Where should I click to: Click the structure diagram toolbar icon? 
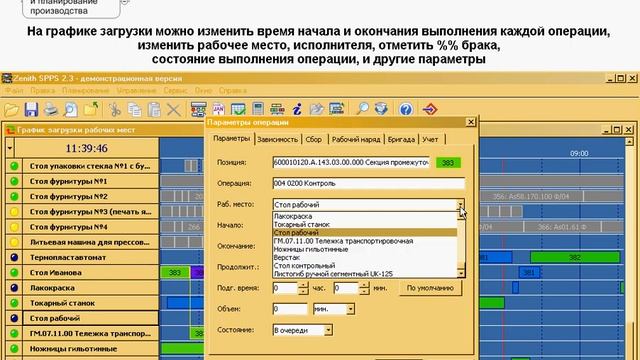coord(278,109)
